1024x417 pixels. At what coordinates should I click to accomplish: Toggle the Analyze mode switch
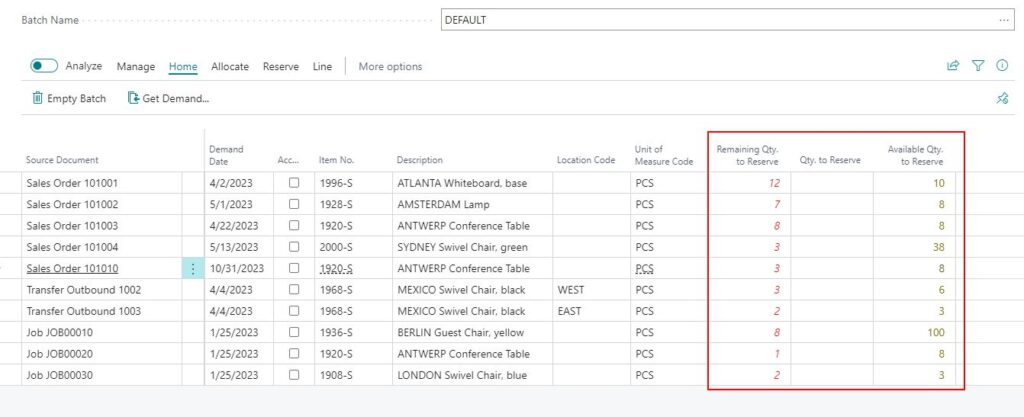tap(44, 66)
